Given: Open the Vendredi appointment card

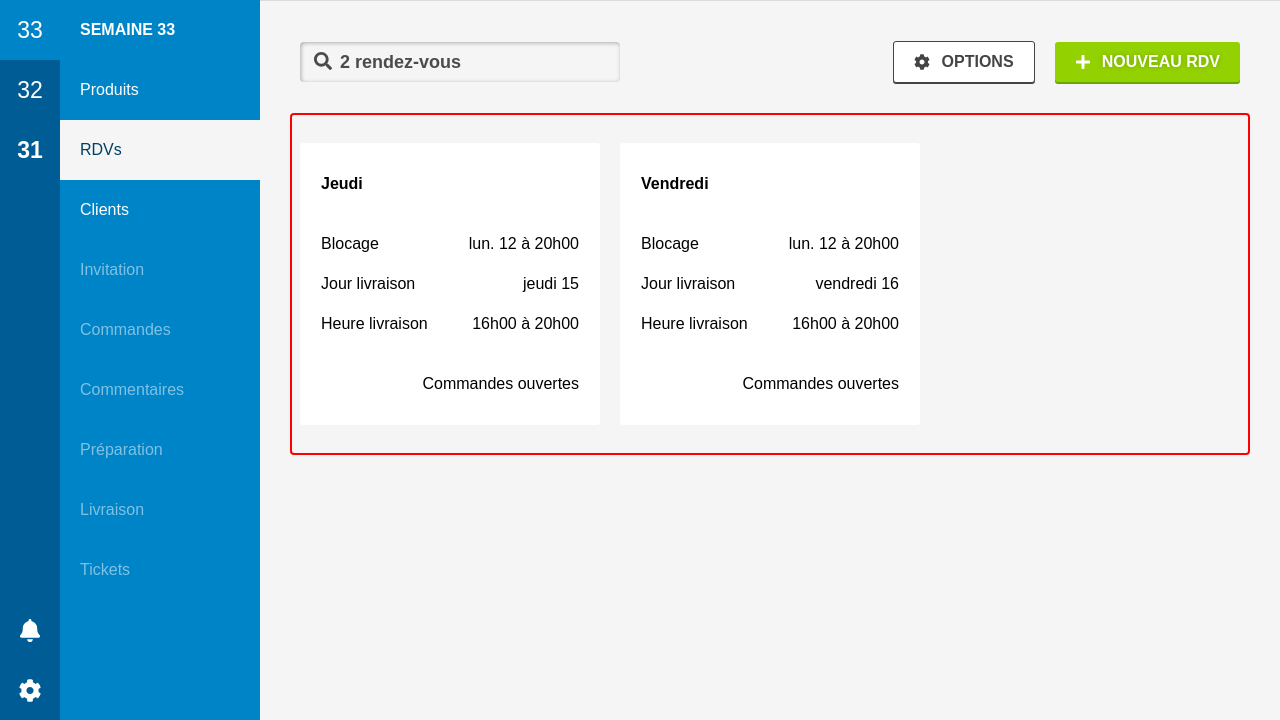Looking at the screenshot, I should pos(770,284).
